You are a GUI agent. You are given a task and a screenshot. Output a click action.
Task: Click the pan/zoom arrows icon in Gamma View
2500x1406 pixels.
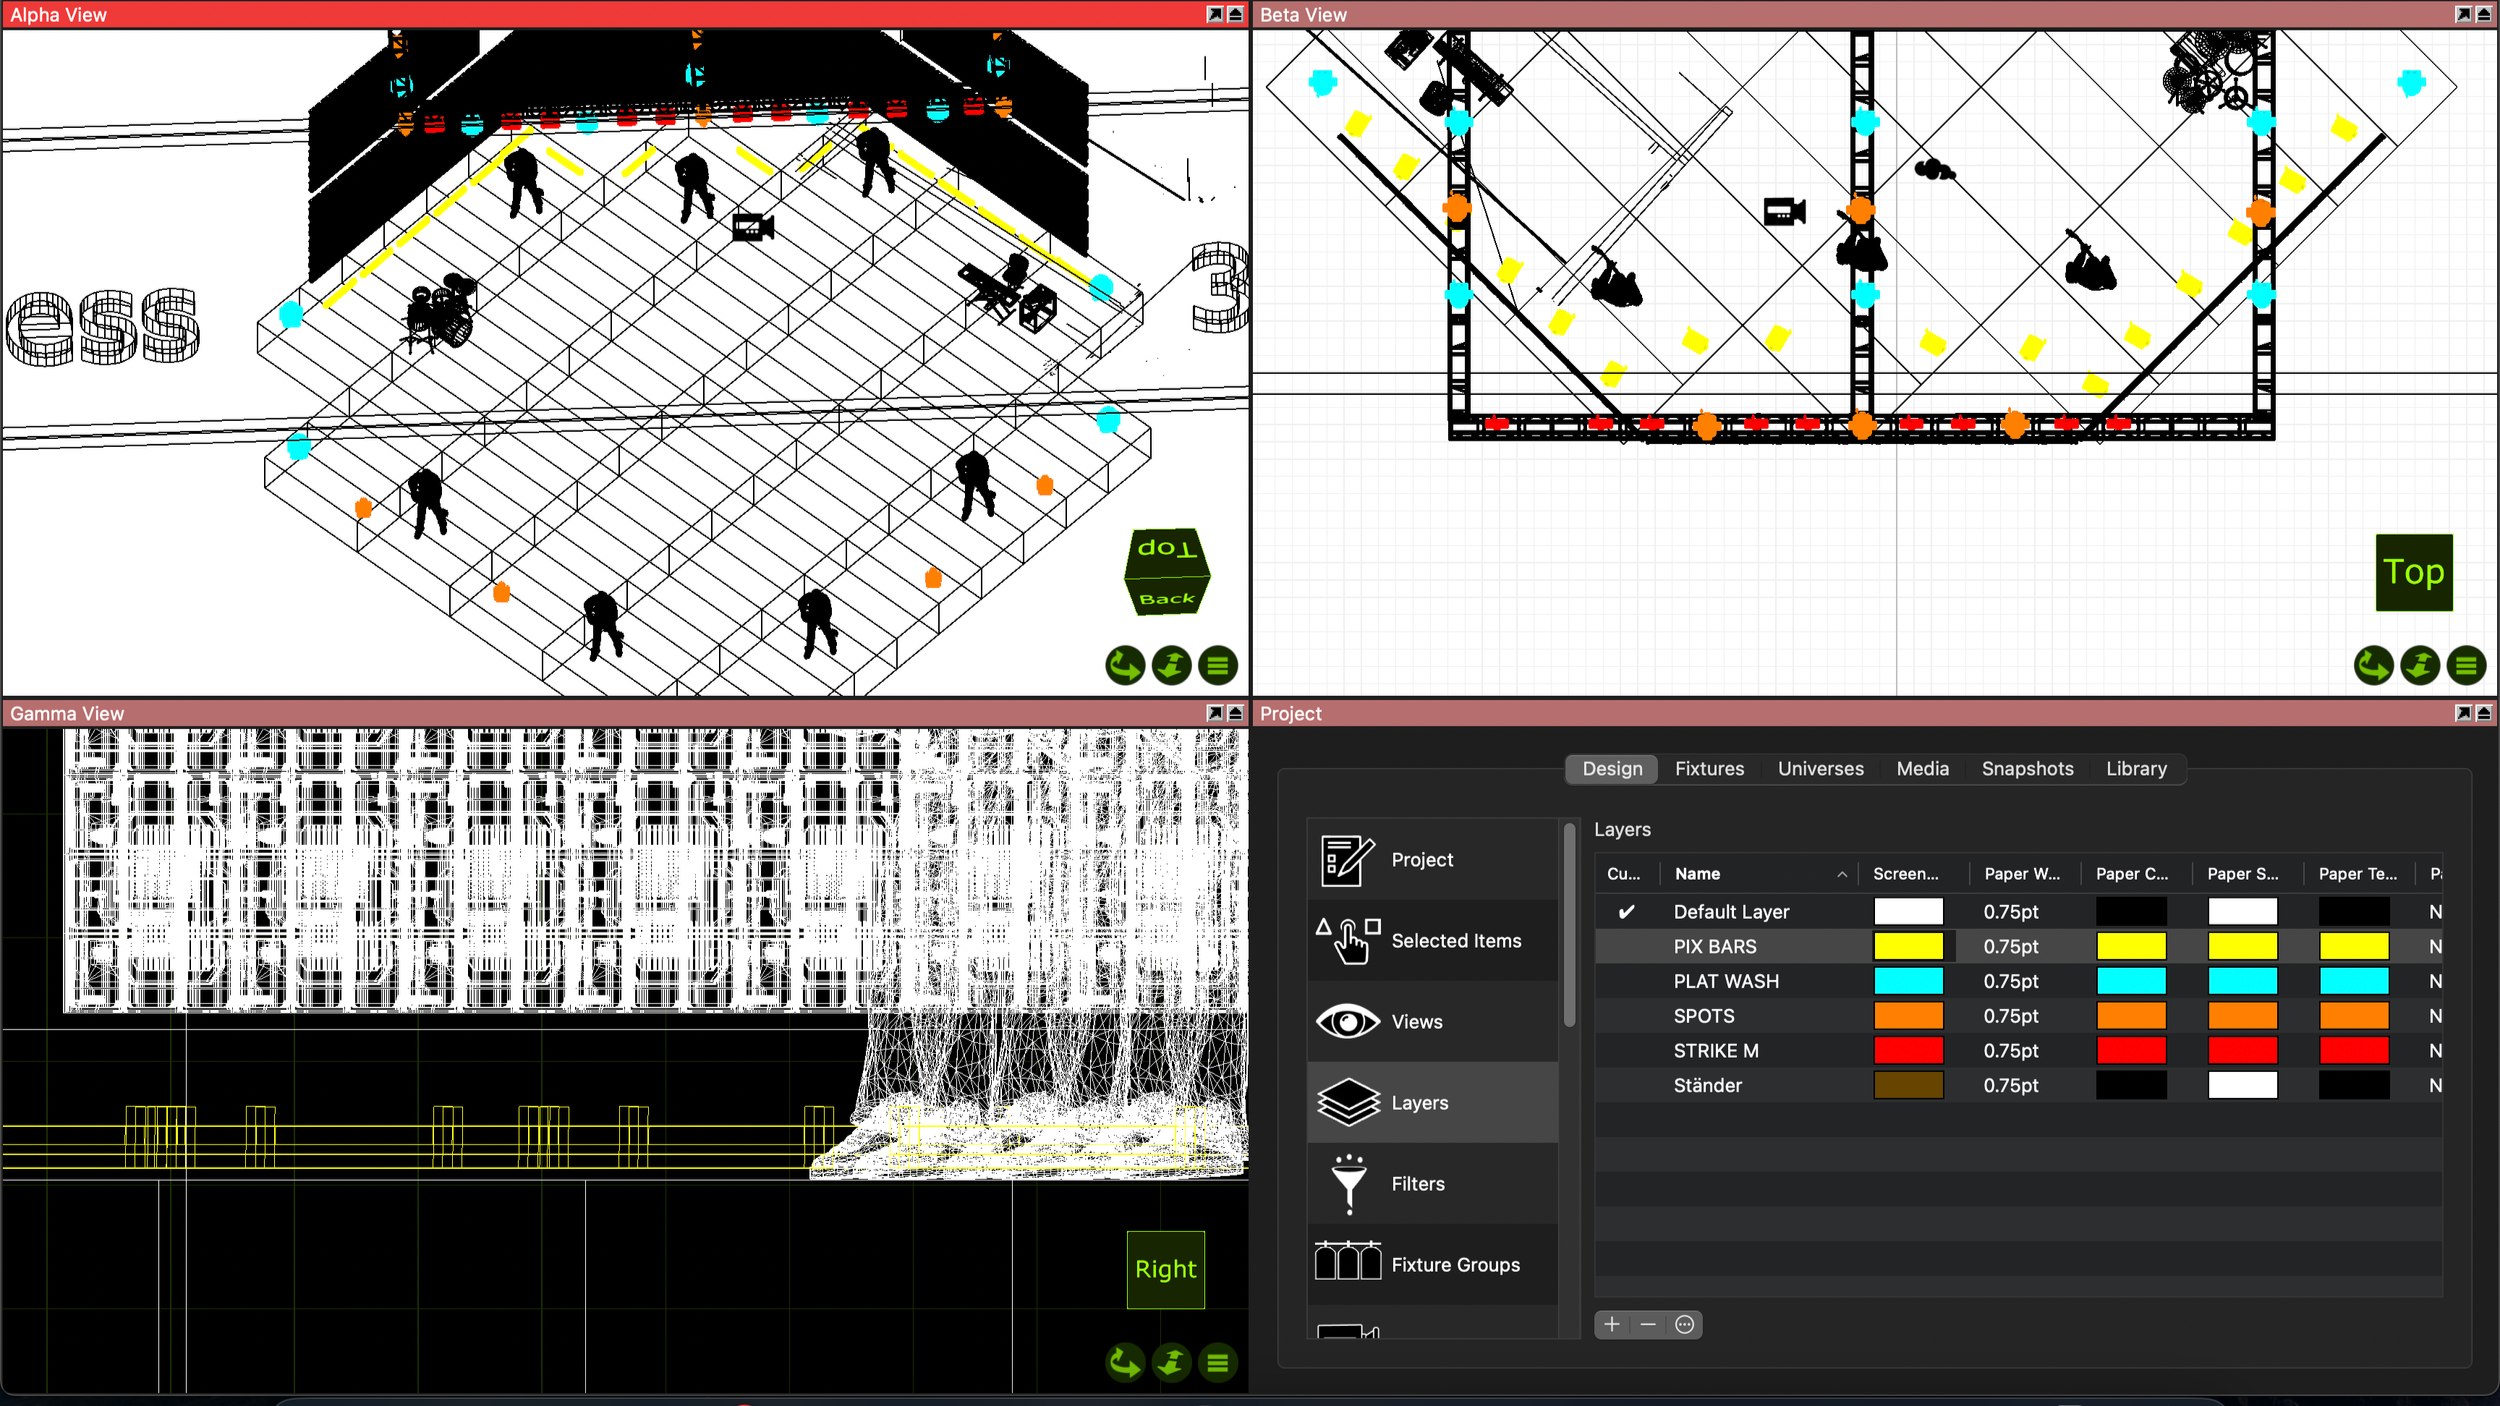click(x=1171, y=1362)
